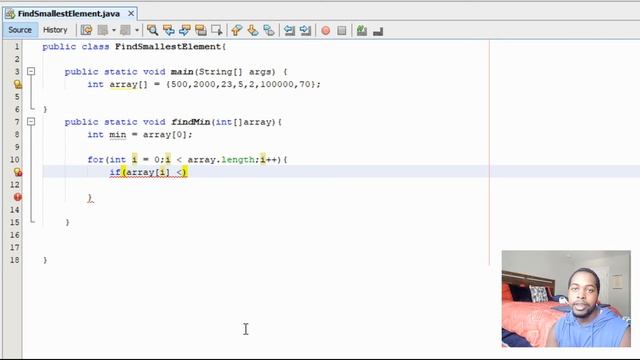Switch to the History view

click(x=55, y=30)
